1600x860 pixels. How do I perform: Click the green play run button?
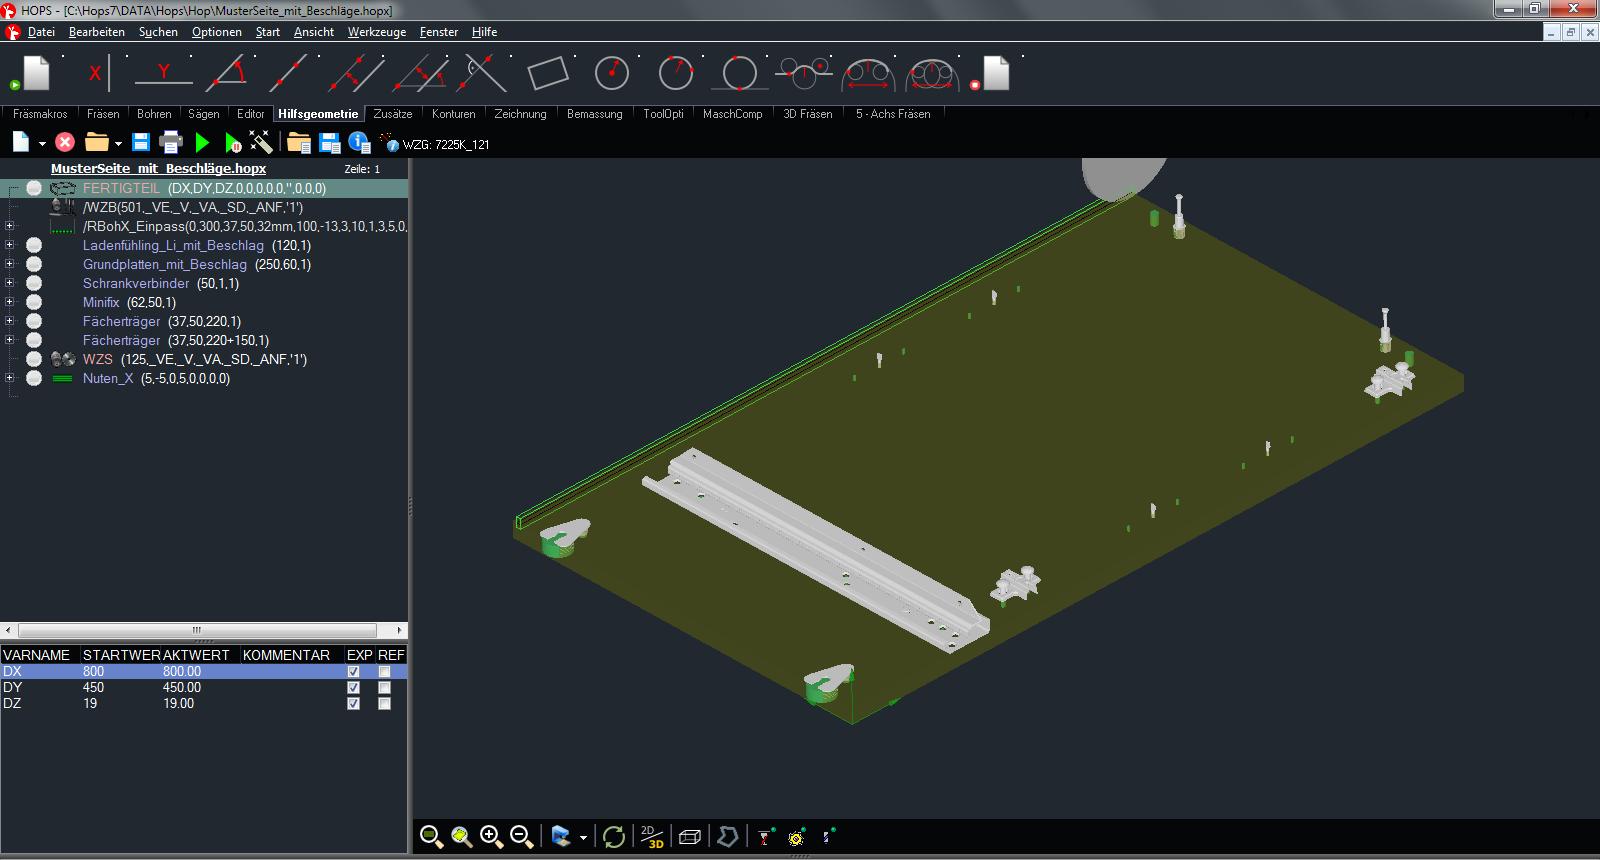pyautogui.click(x=203, y=143)
